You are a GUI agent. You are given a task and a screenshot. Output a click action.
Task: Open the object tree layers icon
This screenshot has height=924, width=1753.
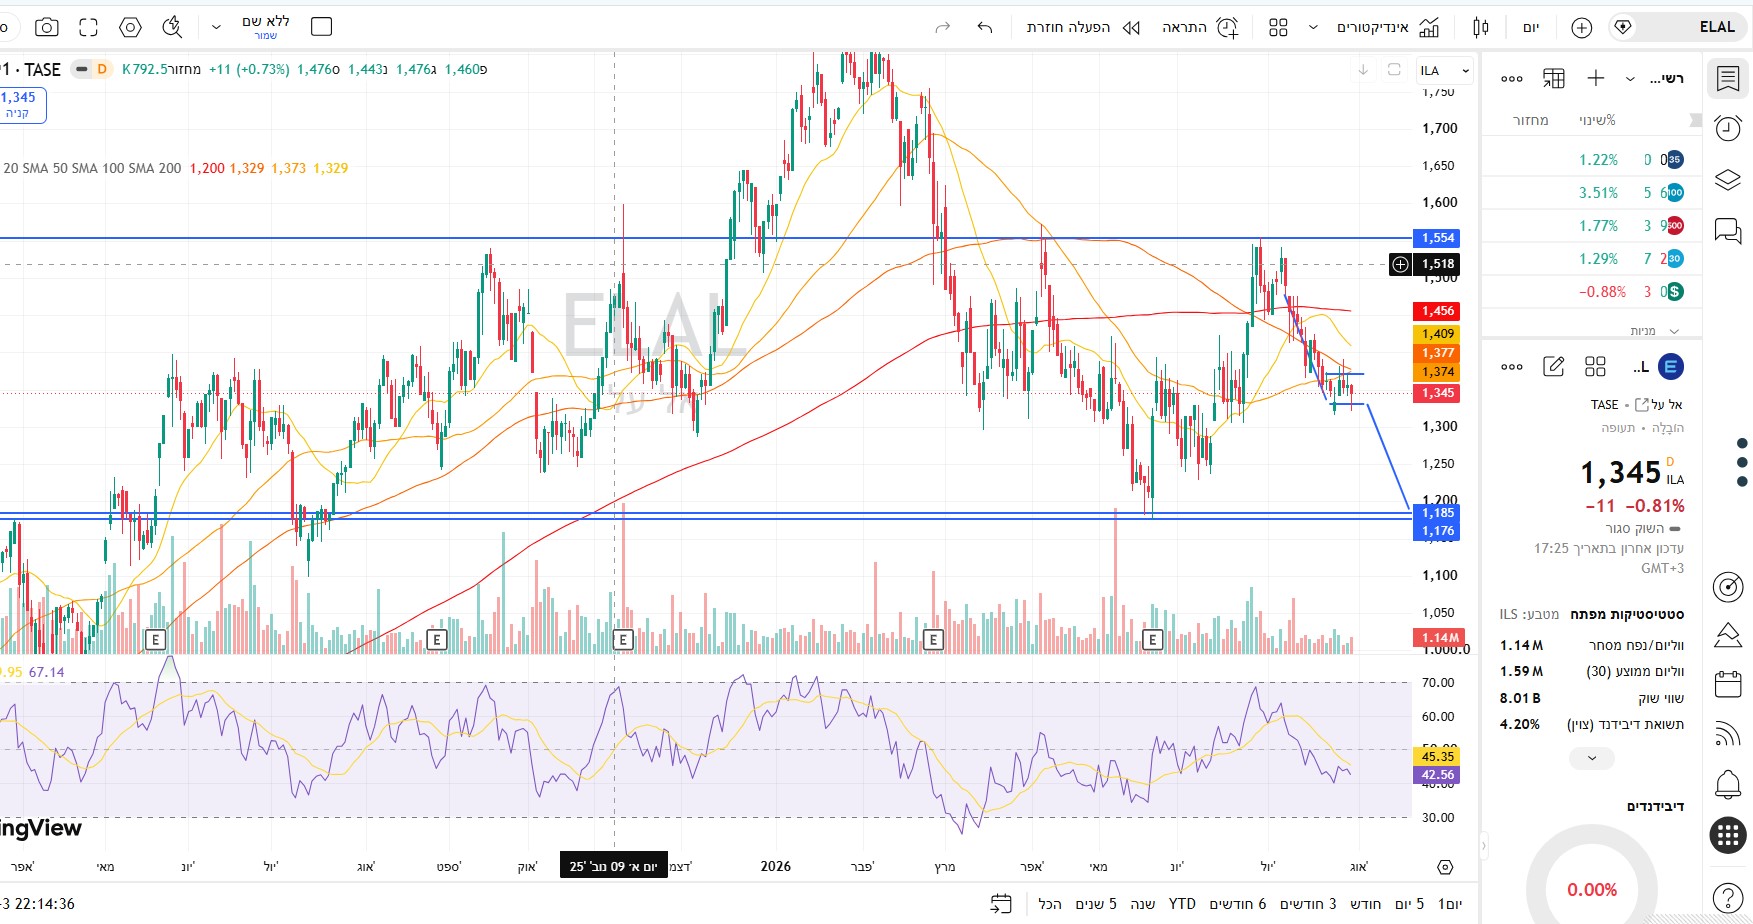[x=1727, y=180]
